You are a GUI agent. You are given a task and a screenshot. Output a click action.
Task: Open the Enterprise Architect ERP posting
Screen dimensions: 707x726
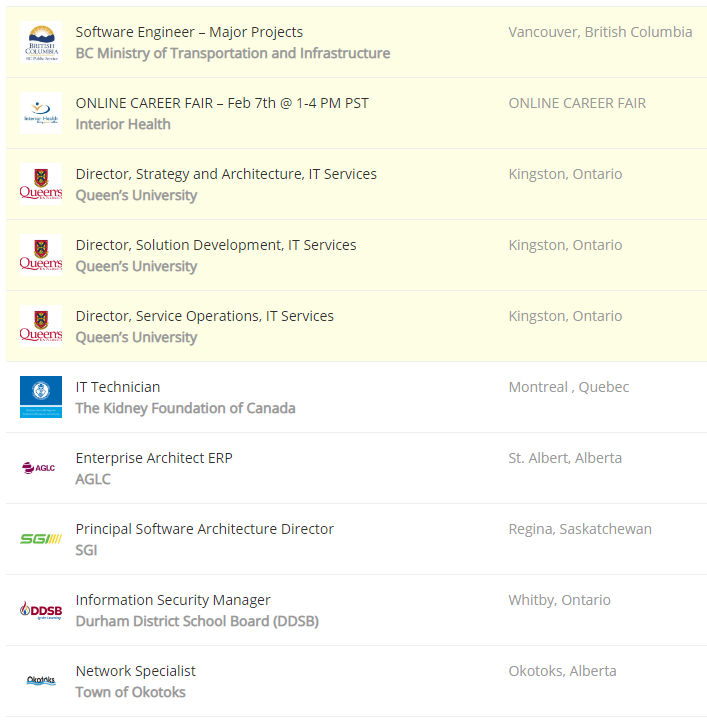[x=154, y=458]
